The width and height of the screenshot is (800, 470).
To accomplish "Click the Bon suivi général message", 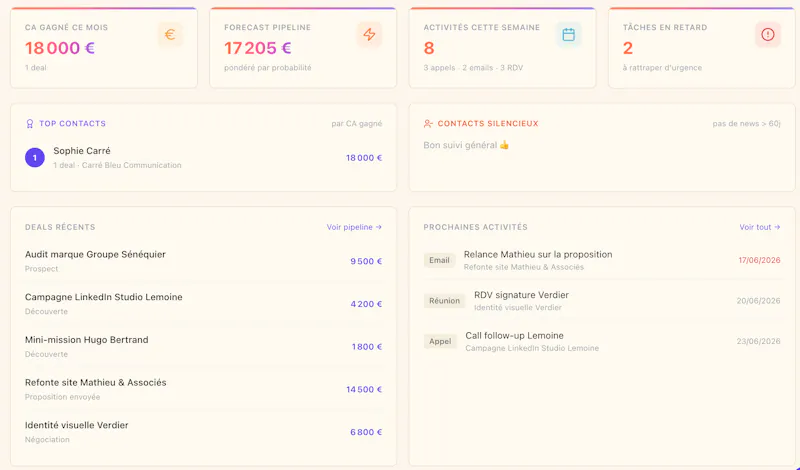I will click(x=466, y=145).
